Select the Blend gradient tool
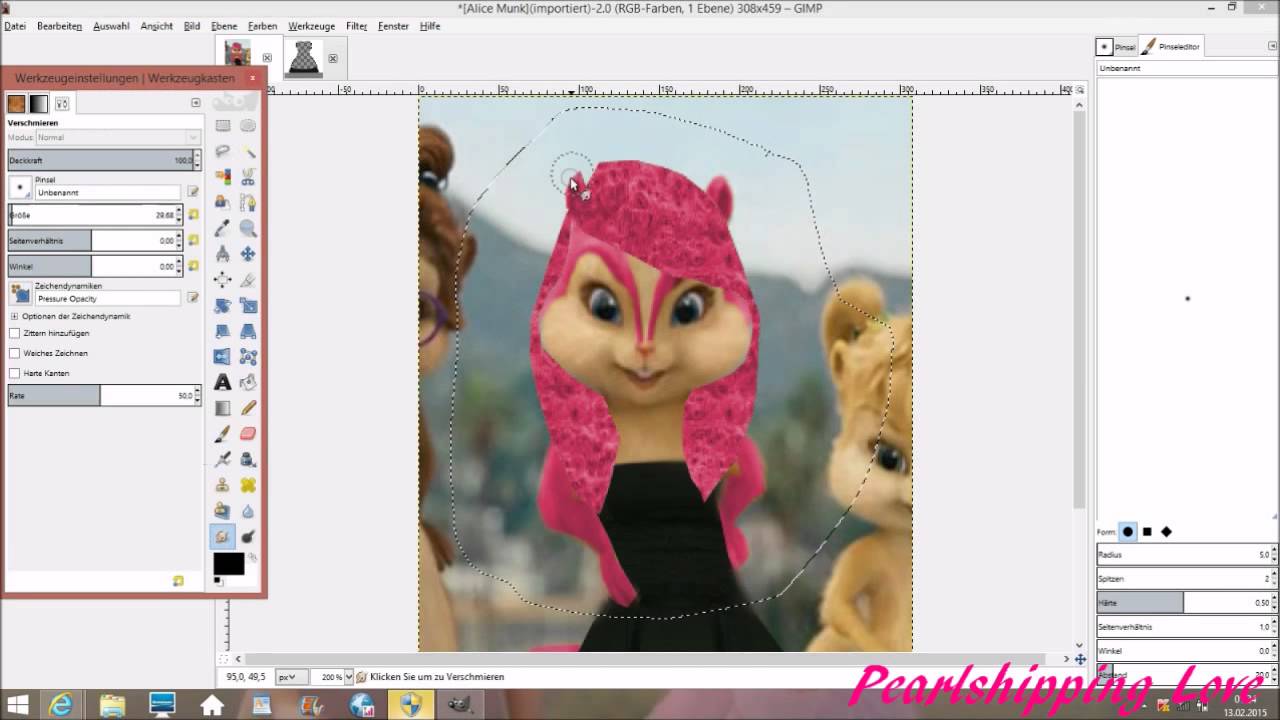The height and width of the screenshot is (720, 1280). tap(223, 408)
